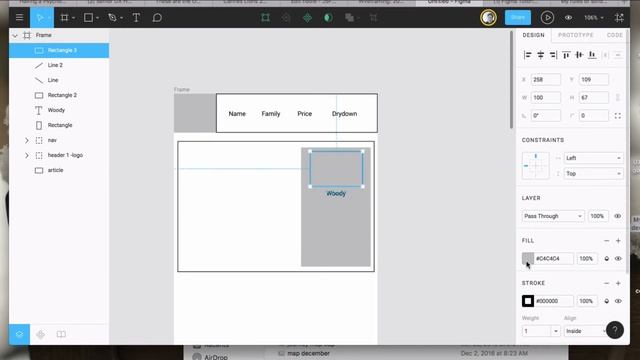Switch to the Design tab

(x=533, y=35)
